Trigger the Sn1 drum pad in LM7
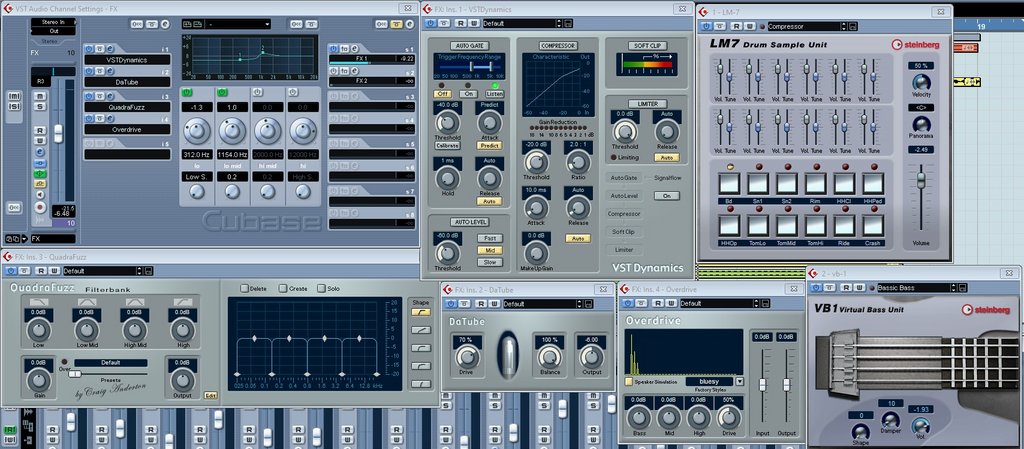Viewport: 1024px width, 449px height. tap(758, 183)
